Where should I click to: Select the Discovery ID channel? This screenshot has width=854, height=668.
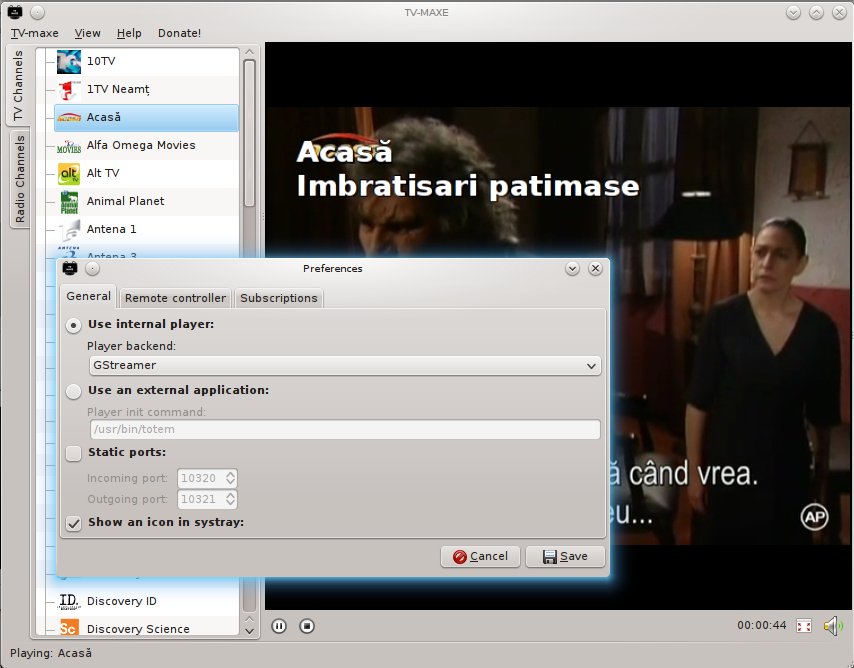point(146,602)
